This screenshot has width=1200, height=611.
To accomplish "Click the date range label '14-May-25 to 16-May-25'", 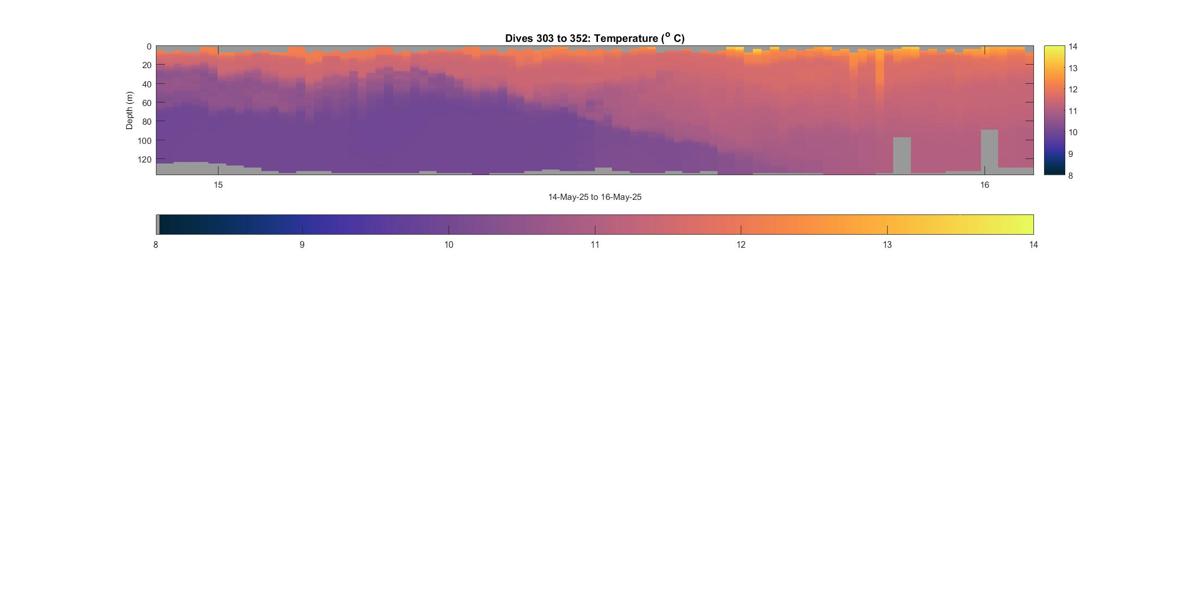I will click(x=595, y=197).
